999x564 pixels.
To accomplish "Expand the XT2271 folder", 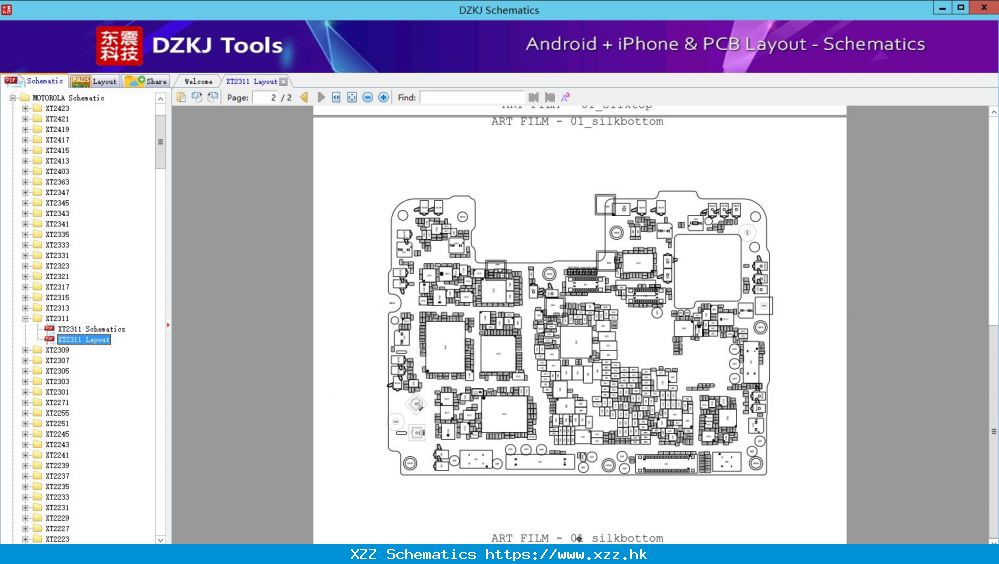I will coord(25,403).
